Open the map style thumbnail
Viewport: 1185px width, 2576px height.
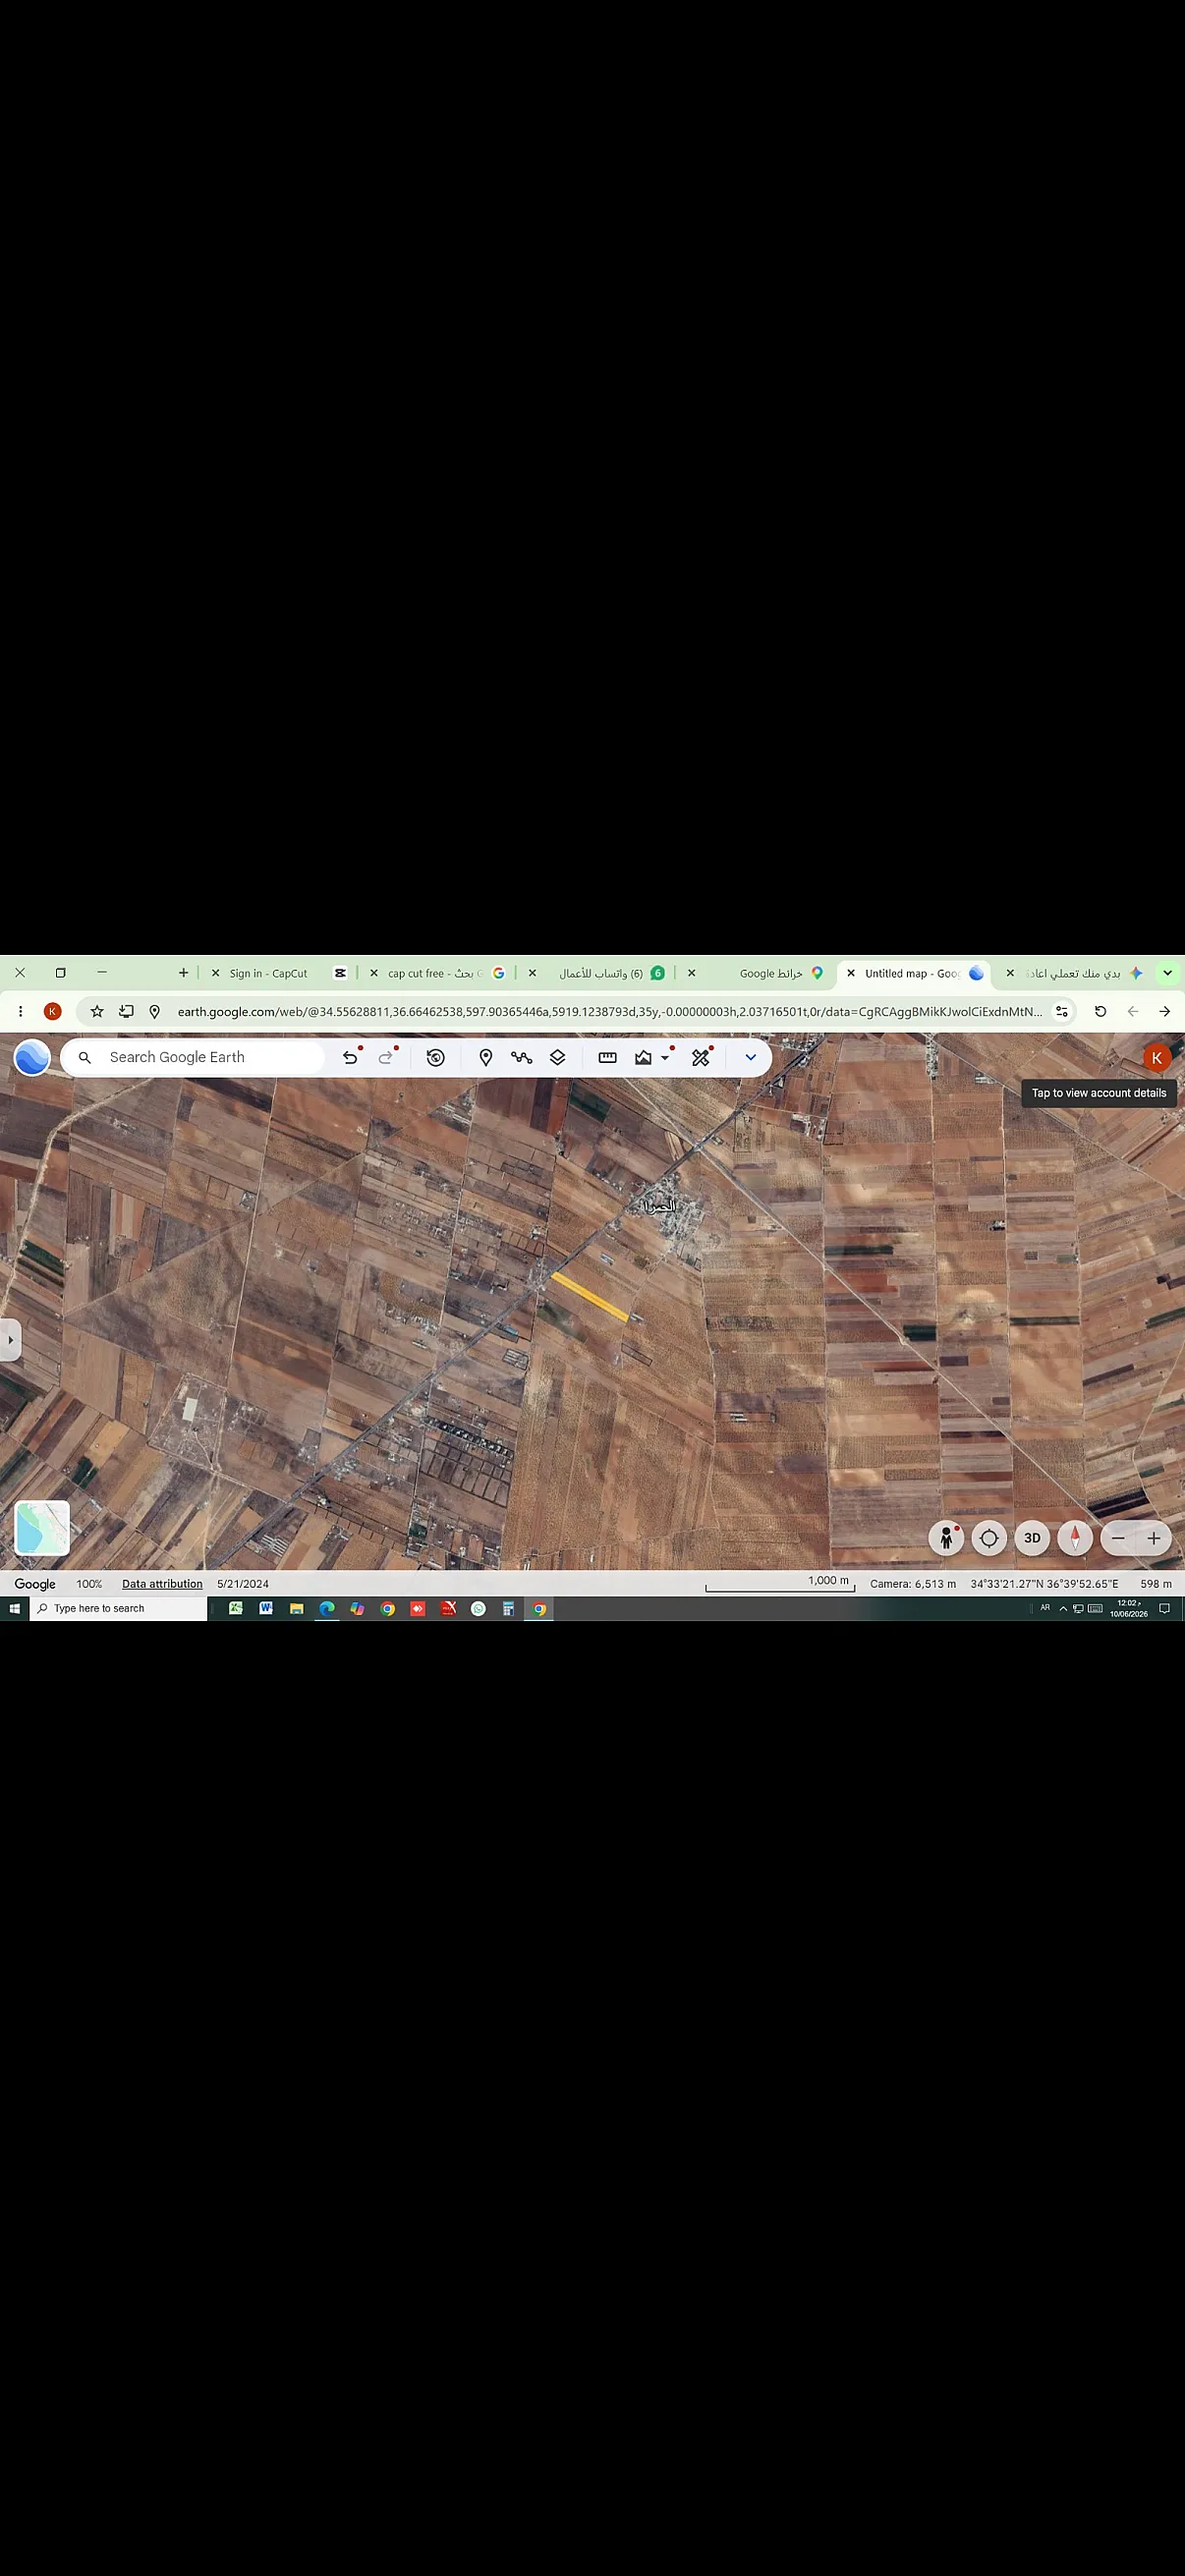click(x=42, y=1528)
